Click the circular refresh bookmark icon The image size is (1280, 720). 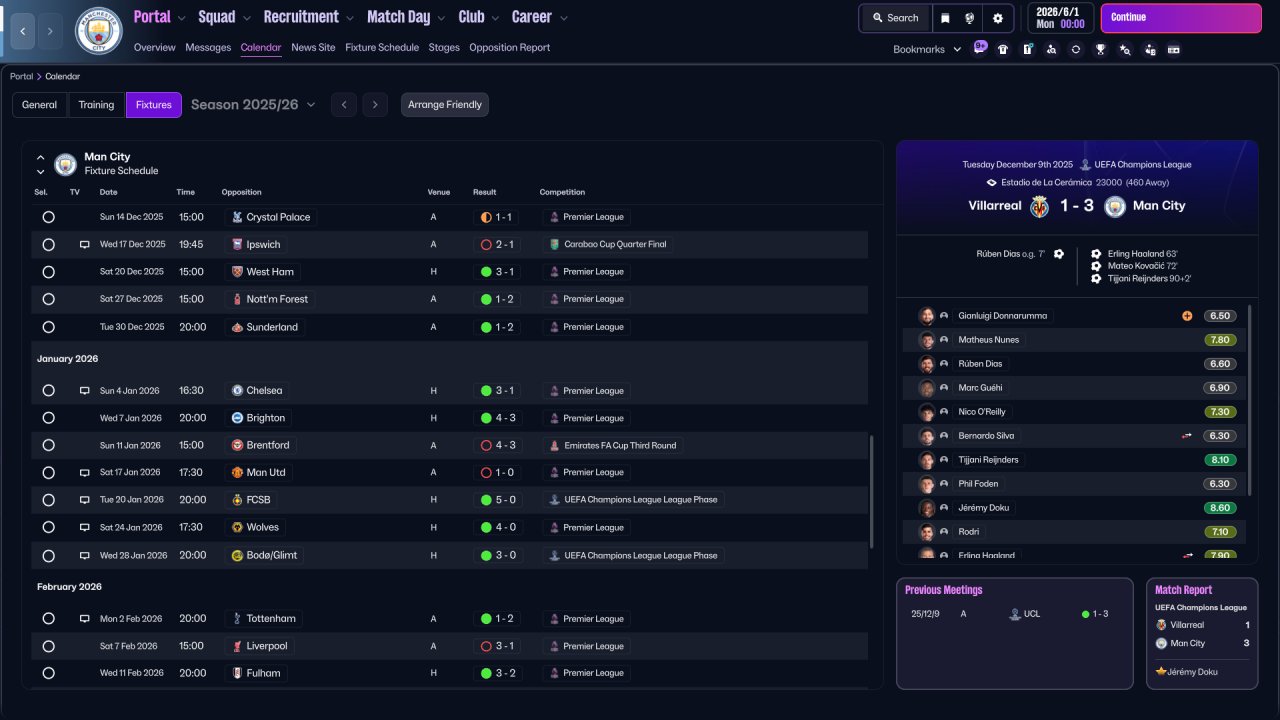[x=1076, y=49]
